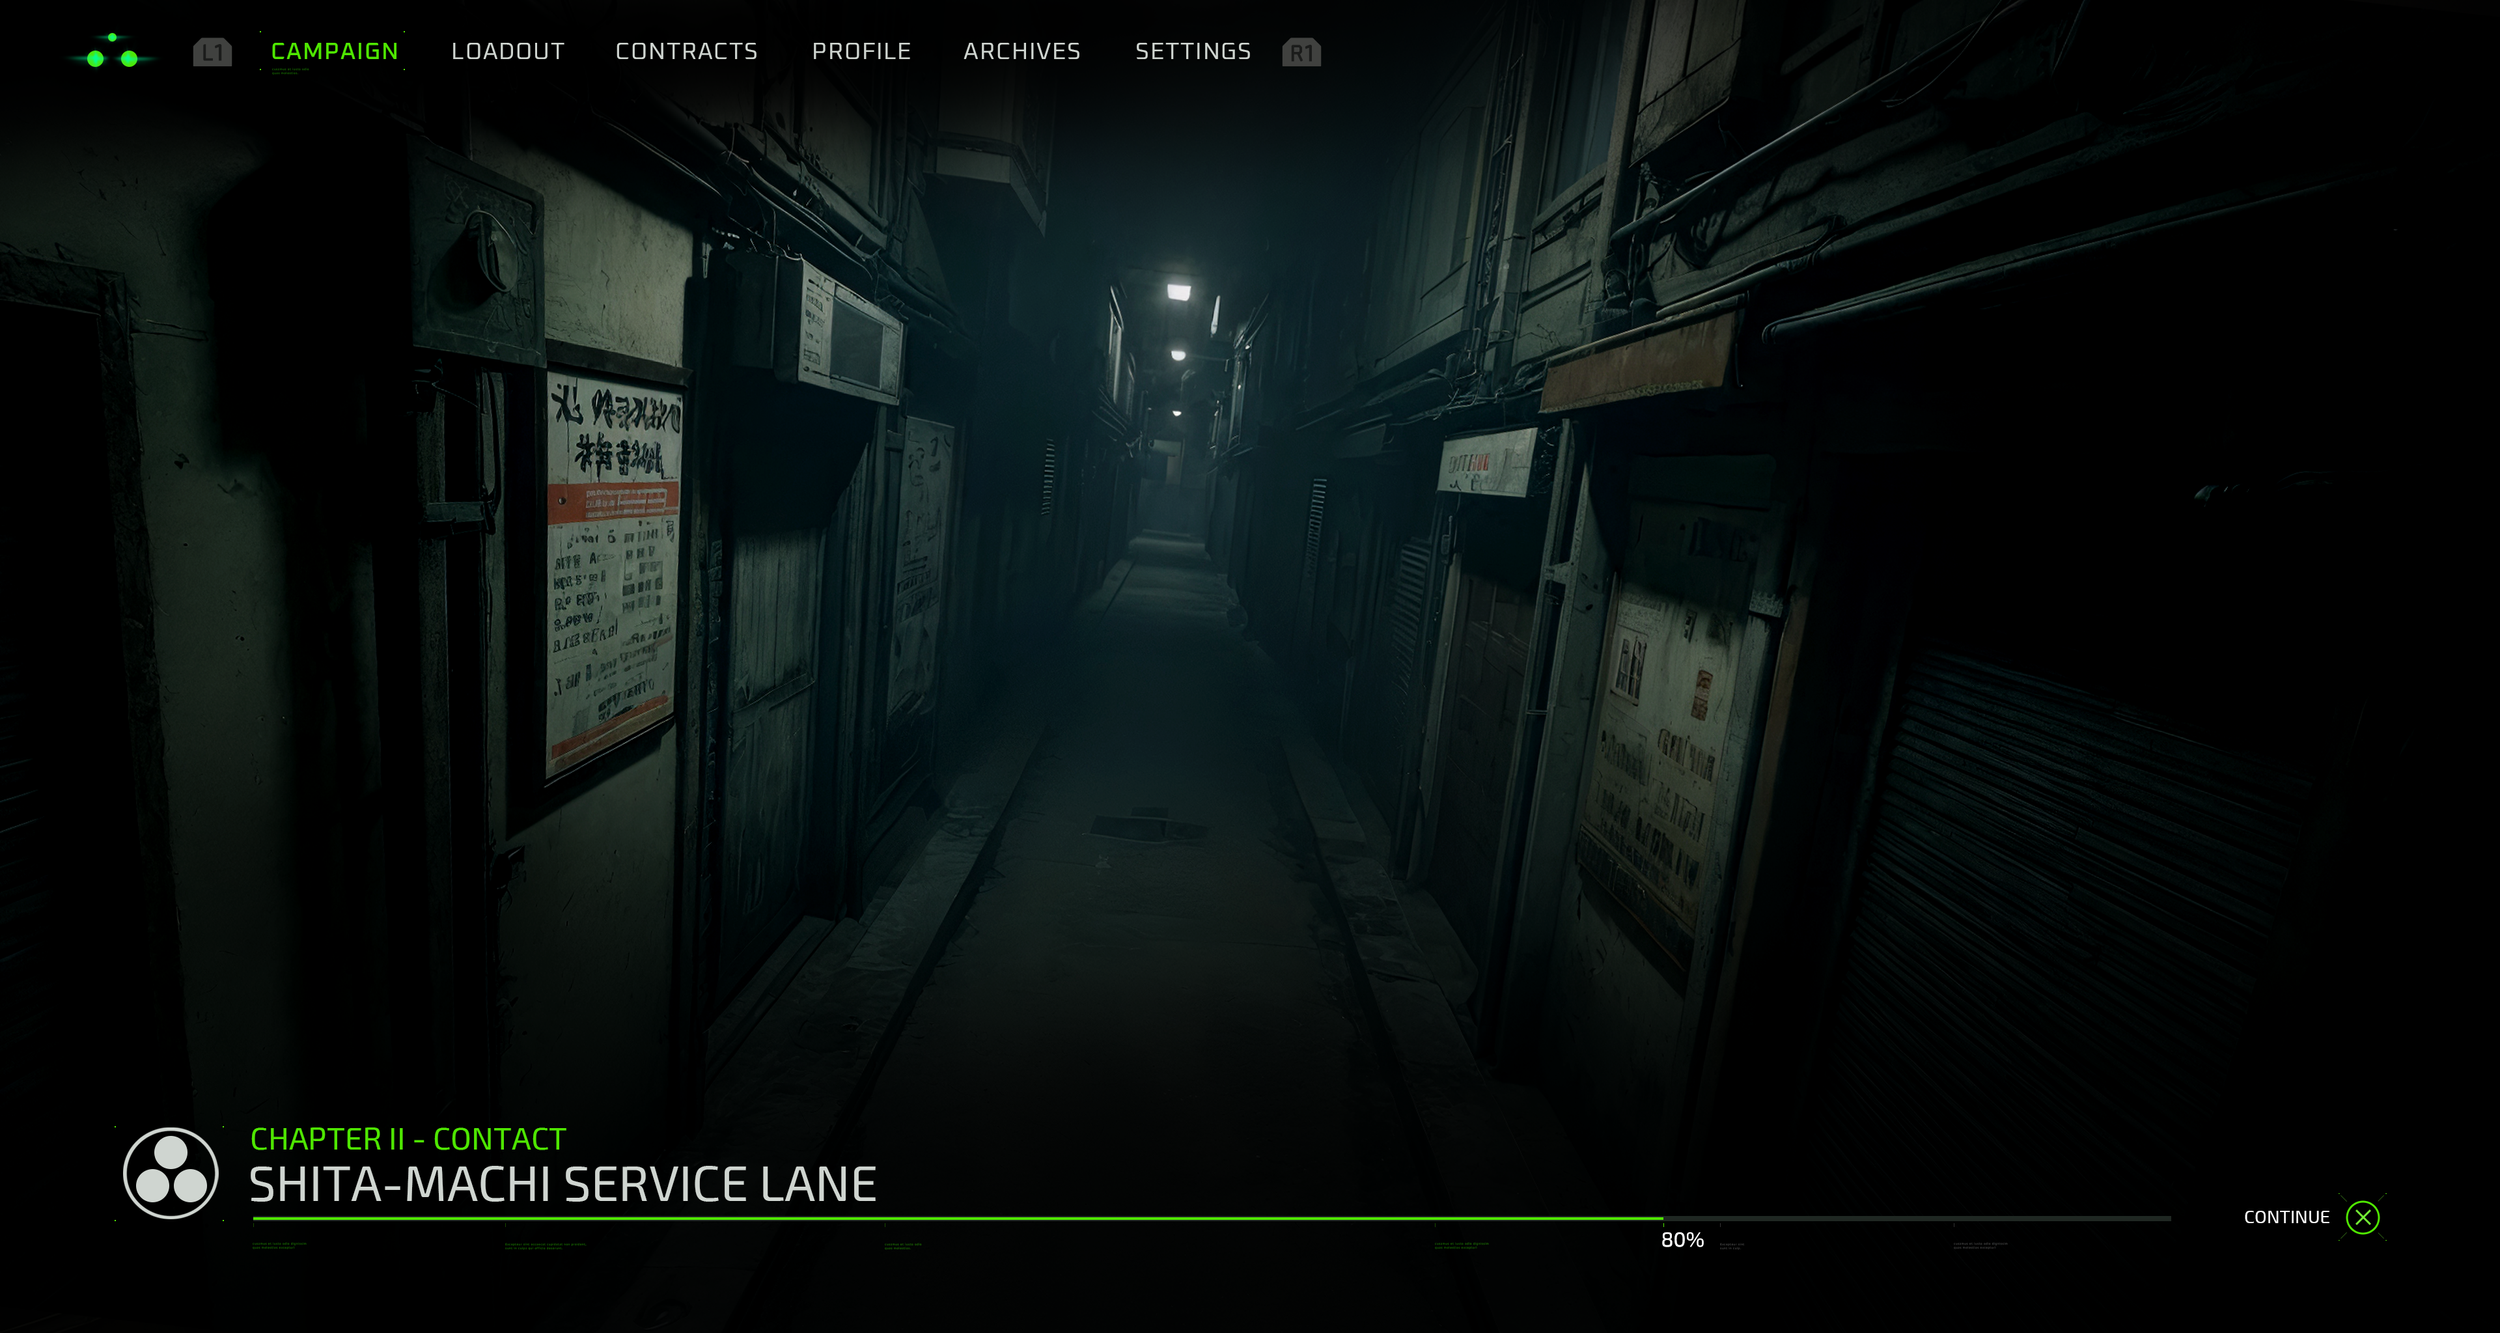
Task: Switch to the Loadout tab
Action: (508, 51)
